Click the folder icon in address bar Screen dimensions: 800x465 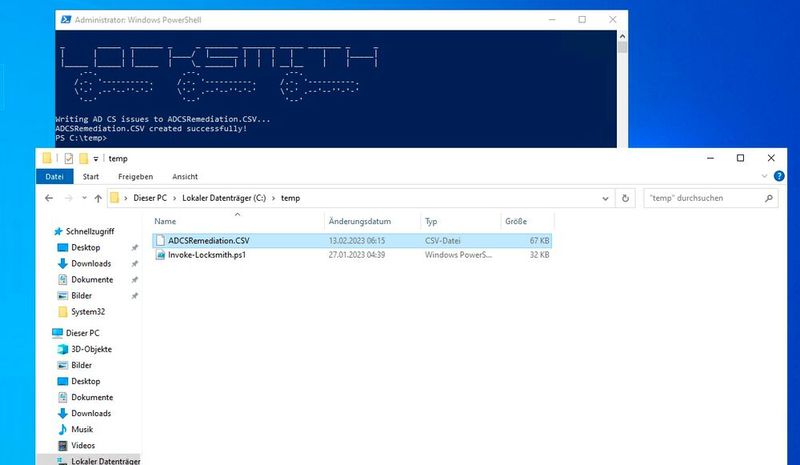pos(115,198)
